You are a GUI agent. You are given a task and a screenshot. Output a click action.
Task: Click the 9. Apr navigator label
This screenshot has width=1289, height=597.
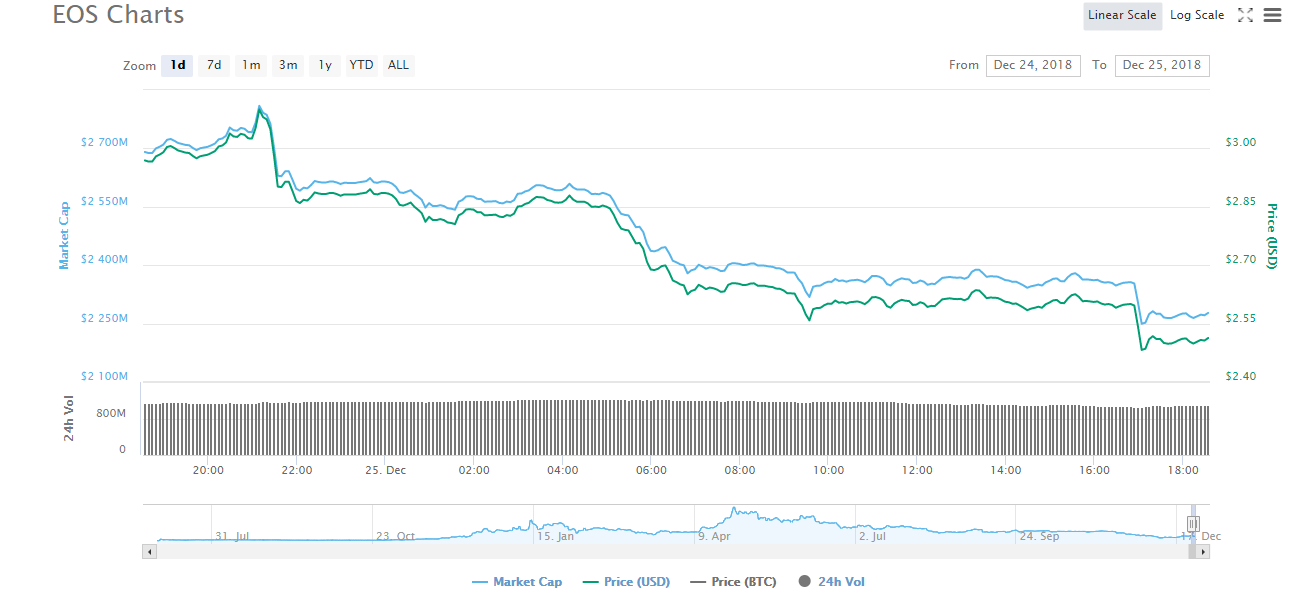714,536
